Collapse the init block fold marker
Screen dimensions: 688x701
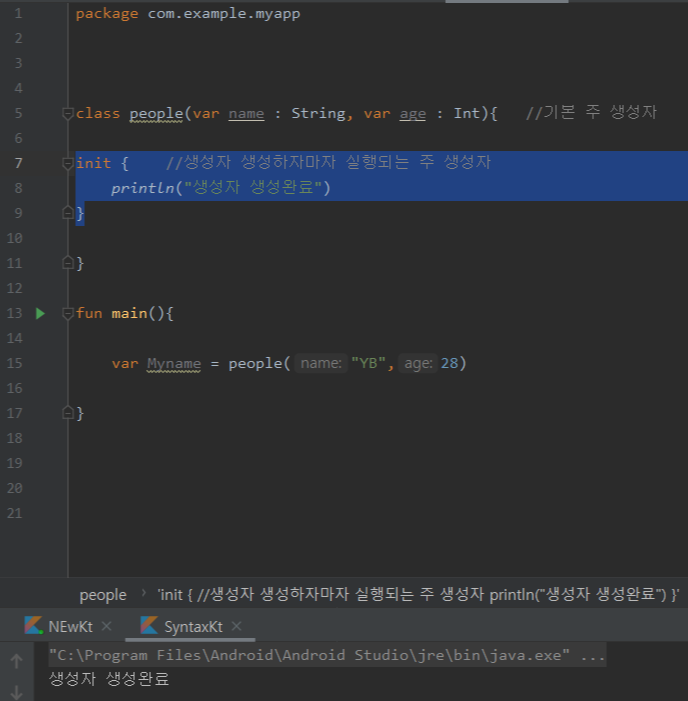click(68, 164)
